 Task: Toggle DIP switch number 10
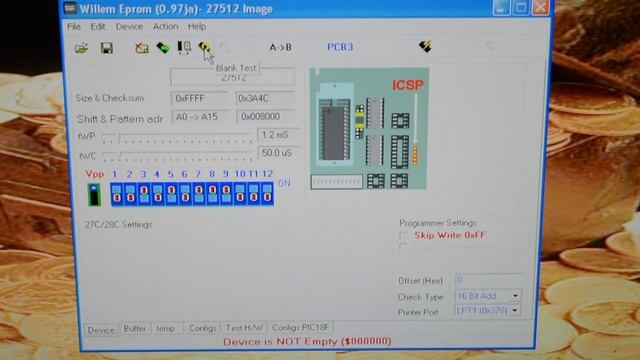(x=240, y=193)
